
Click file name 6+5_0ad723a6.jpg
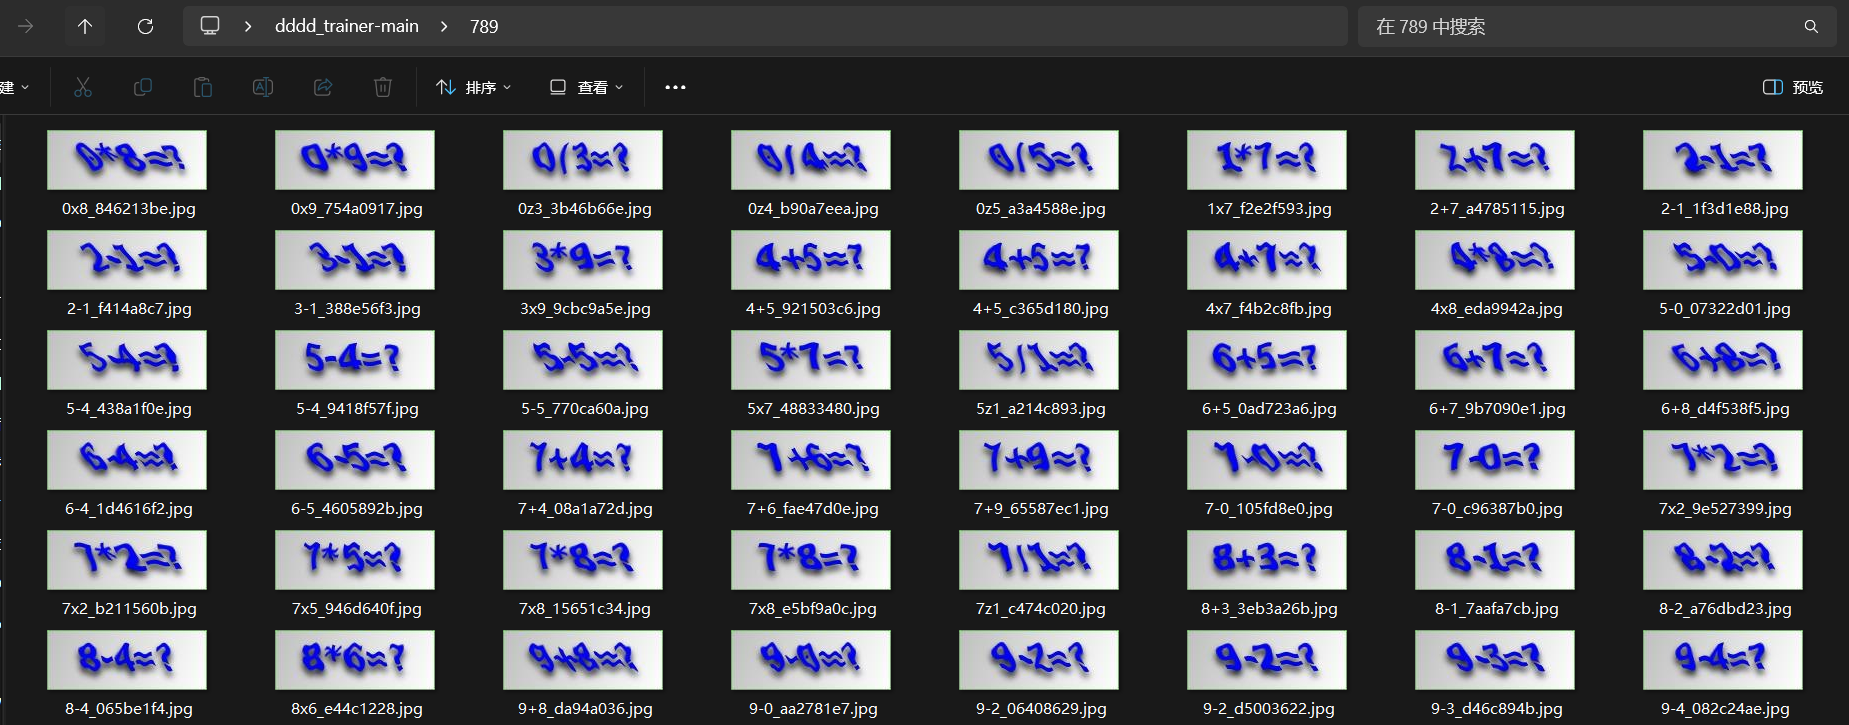[1269, 409]
